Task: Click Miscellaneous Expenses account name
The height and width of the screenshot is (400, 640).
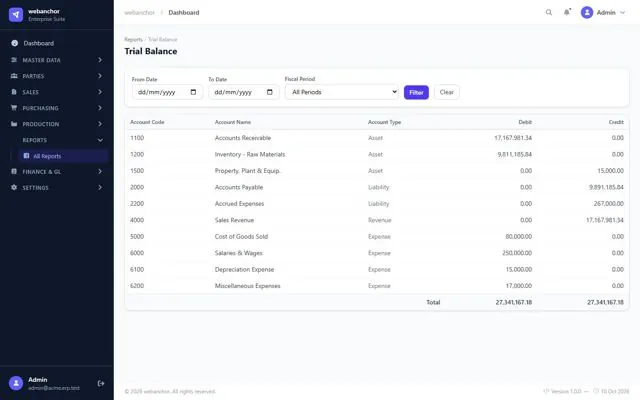Action: pos(247,286)
